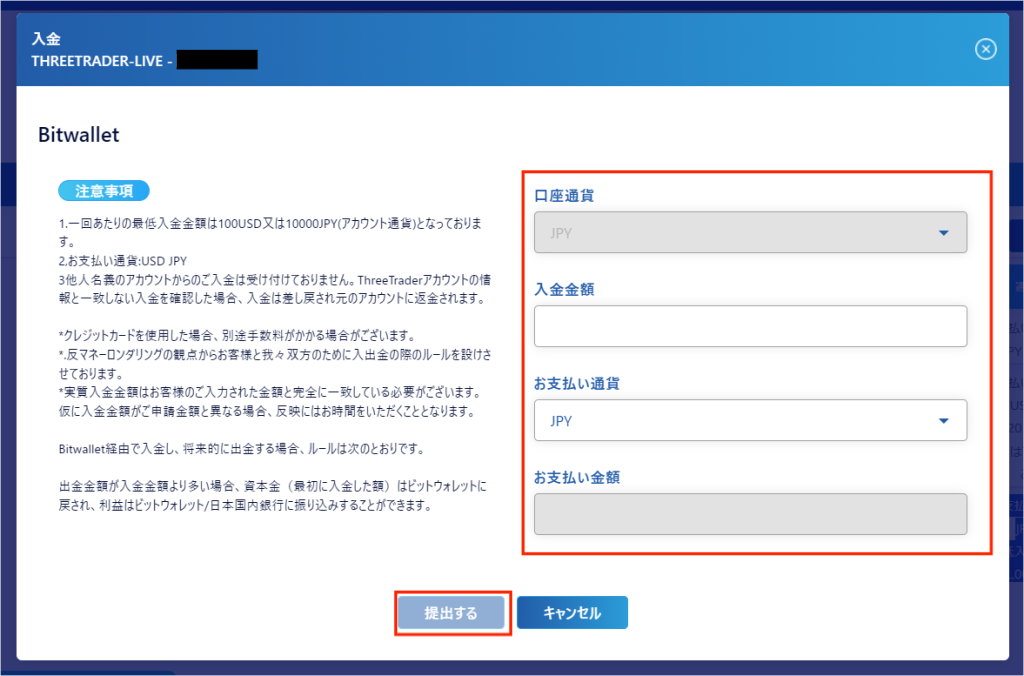The image size is (1024, 676).
Task: Click the キャンセル cancel button
Action: point(572,612)
